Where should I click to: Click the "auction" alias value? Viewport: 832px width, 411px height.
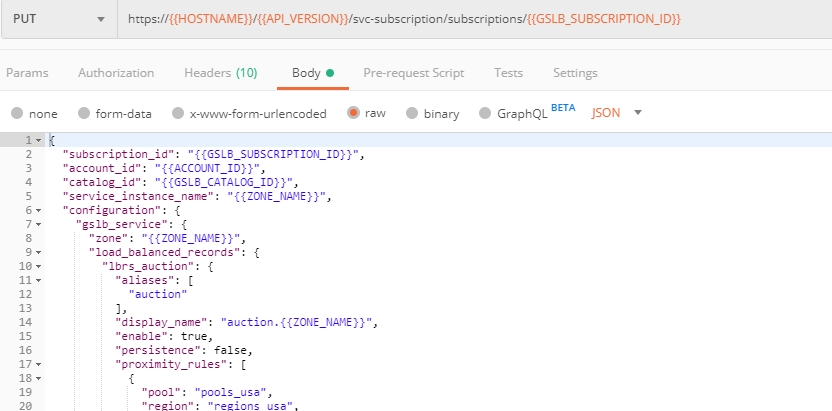158,294
